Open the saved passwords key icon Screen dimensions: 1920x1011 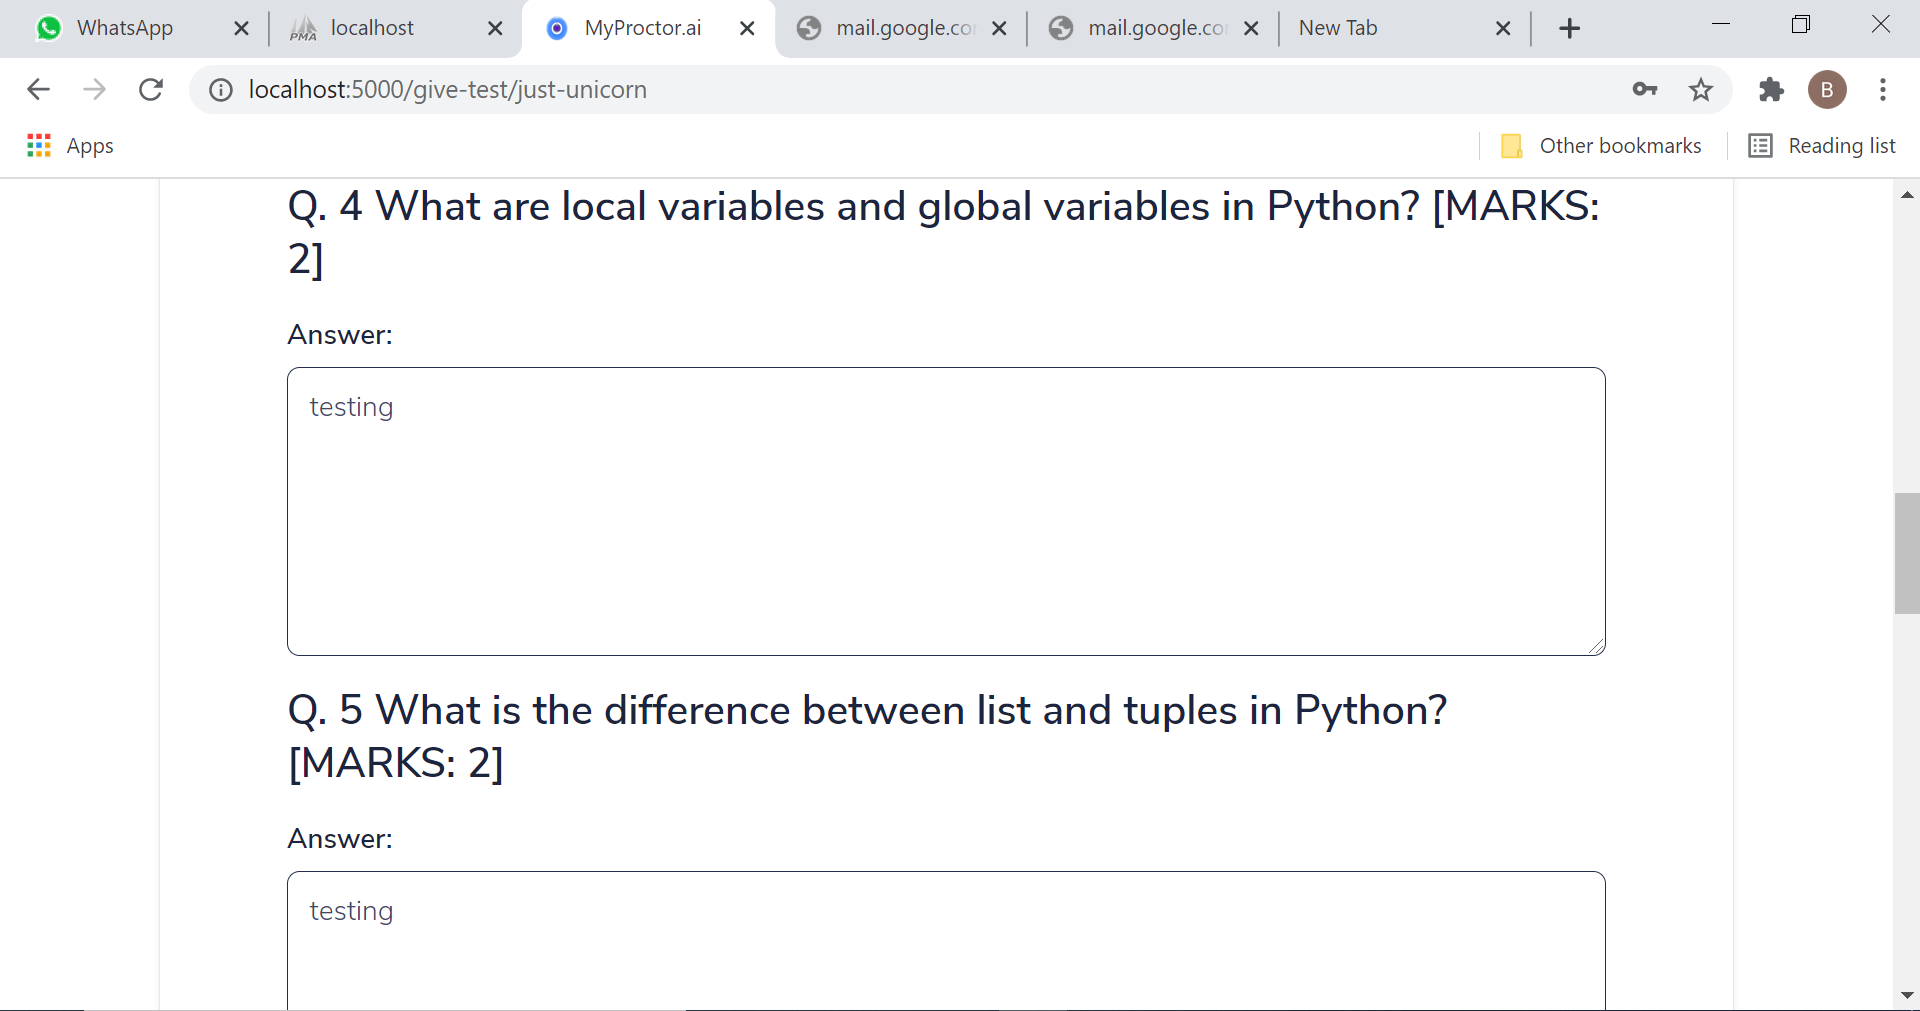(1644, 90)
